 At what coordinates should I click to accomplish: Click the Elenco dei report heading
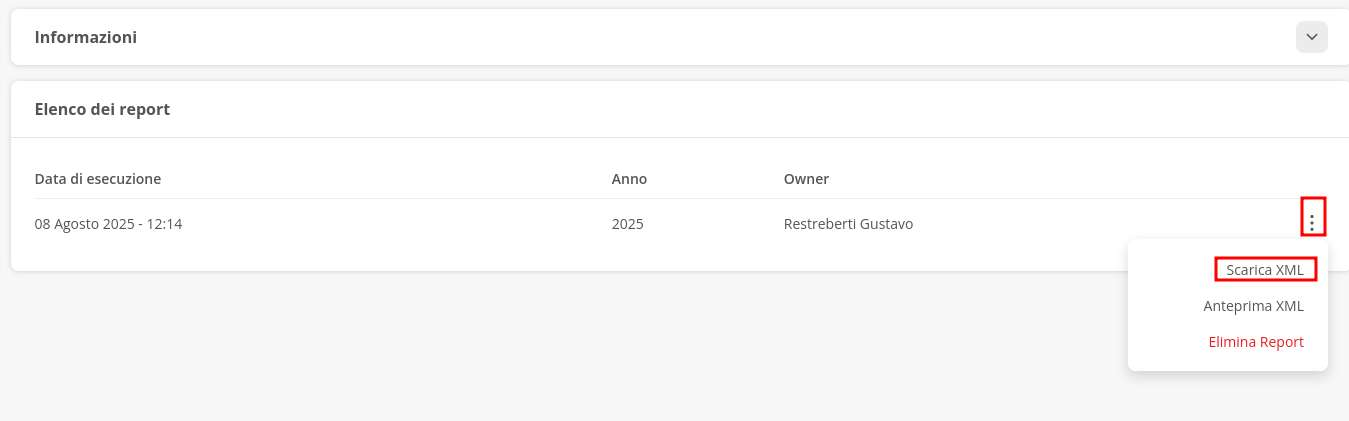tap(102, 109)
